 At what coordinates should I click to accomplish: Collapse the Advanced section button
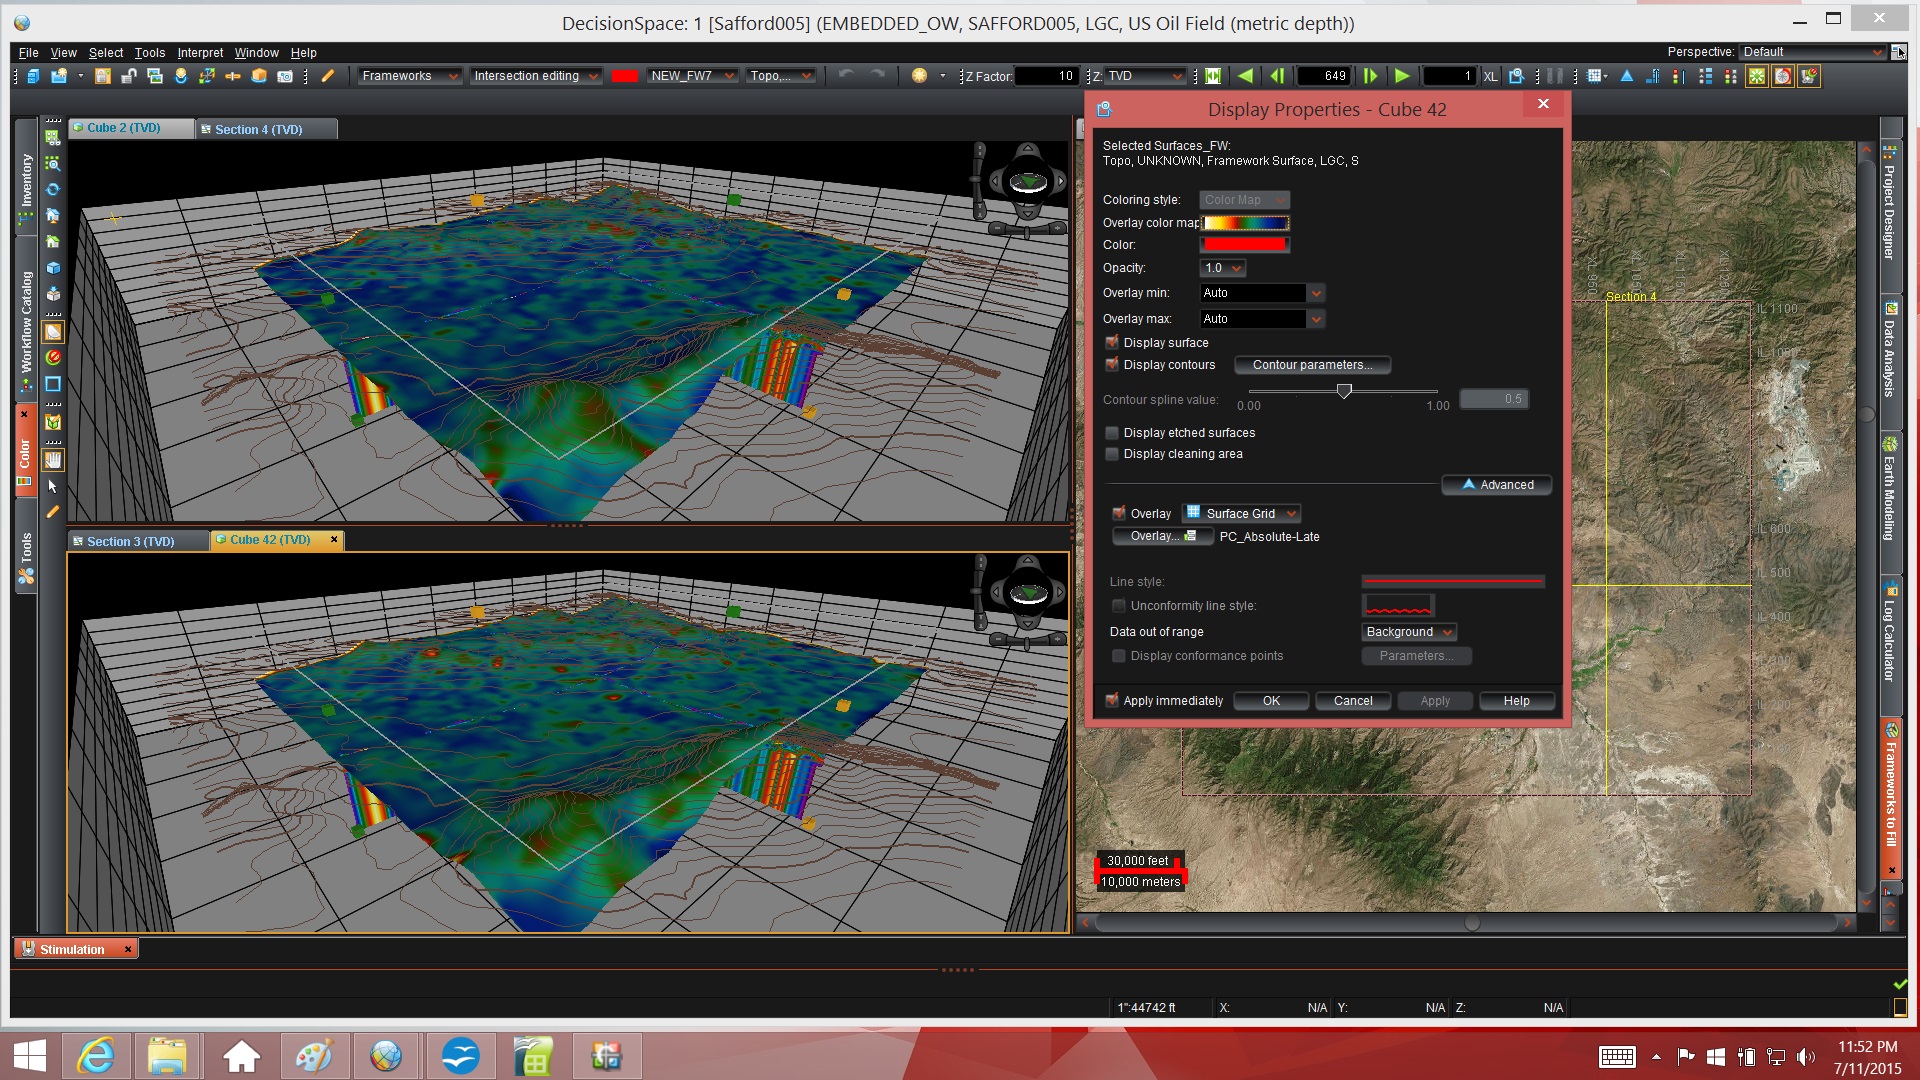tap(1496, 485)
